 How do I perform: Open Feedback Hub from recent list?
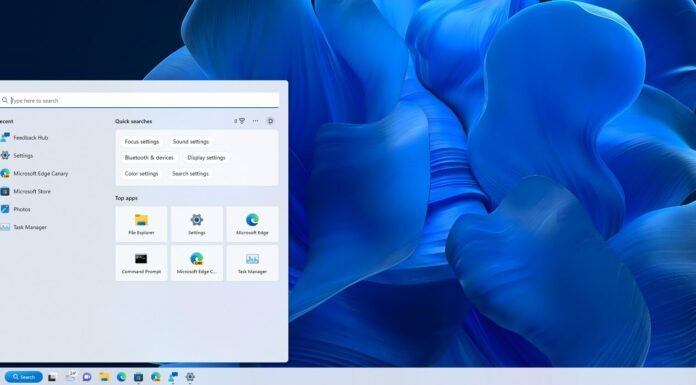[25, 138]
